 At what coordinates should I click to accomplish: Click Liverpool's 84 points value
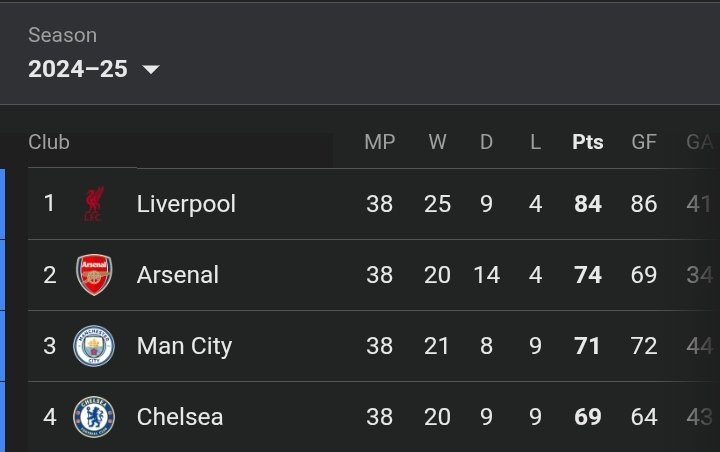587,203
